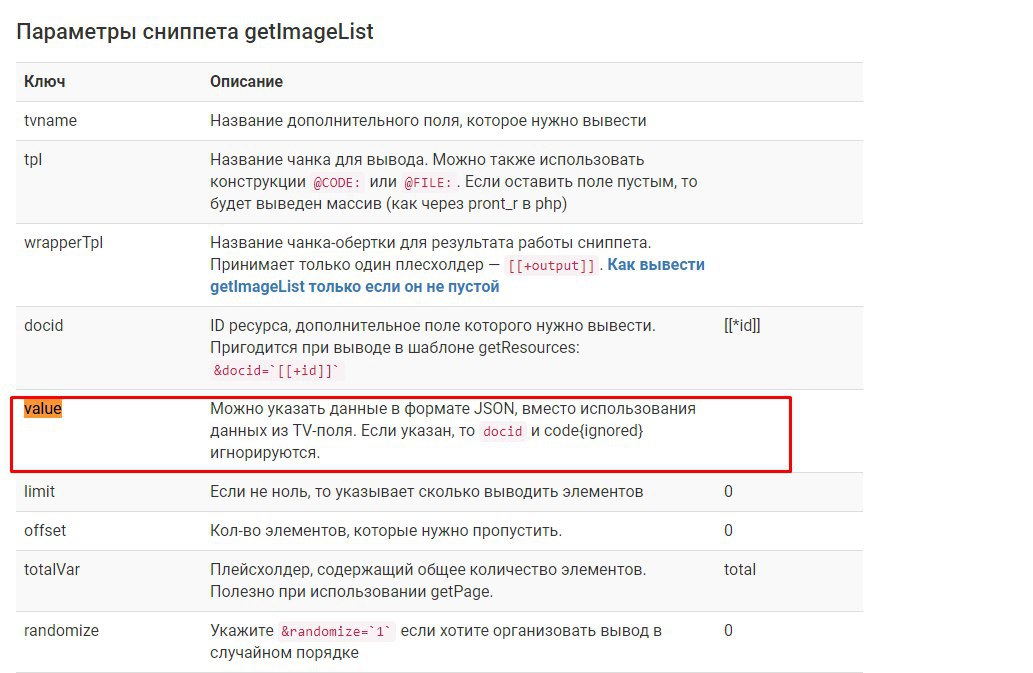Click the 'ID ресурса, дополнительное поле' description
Image resolution: width=1033 pixels, height=673 pixels.
coord(433,348)
